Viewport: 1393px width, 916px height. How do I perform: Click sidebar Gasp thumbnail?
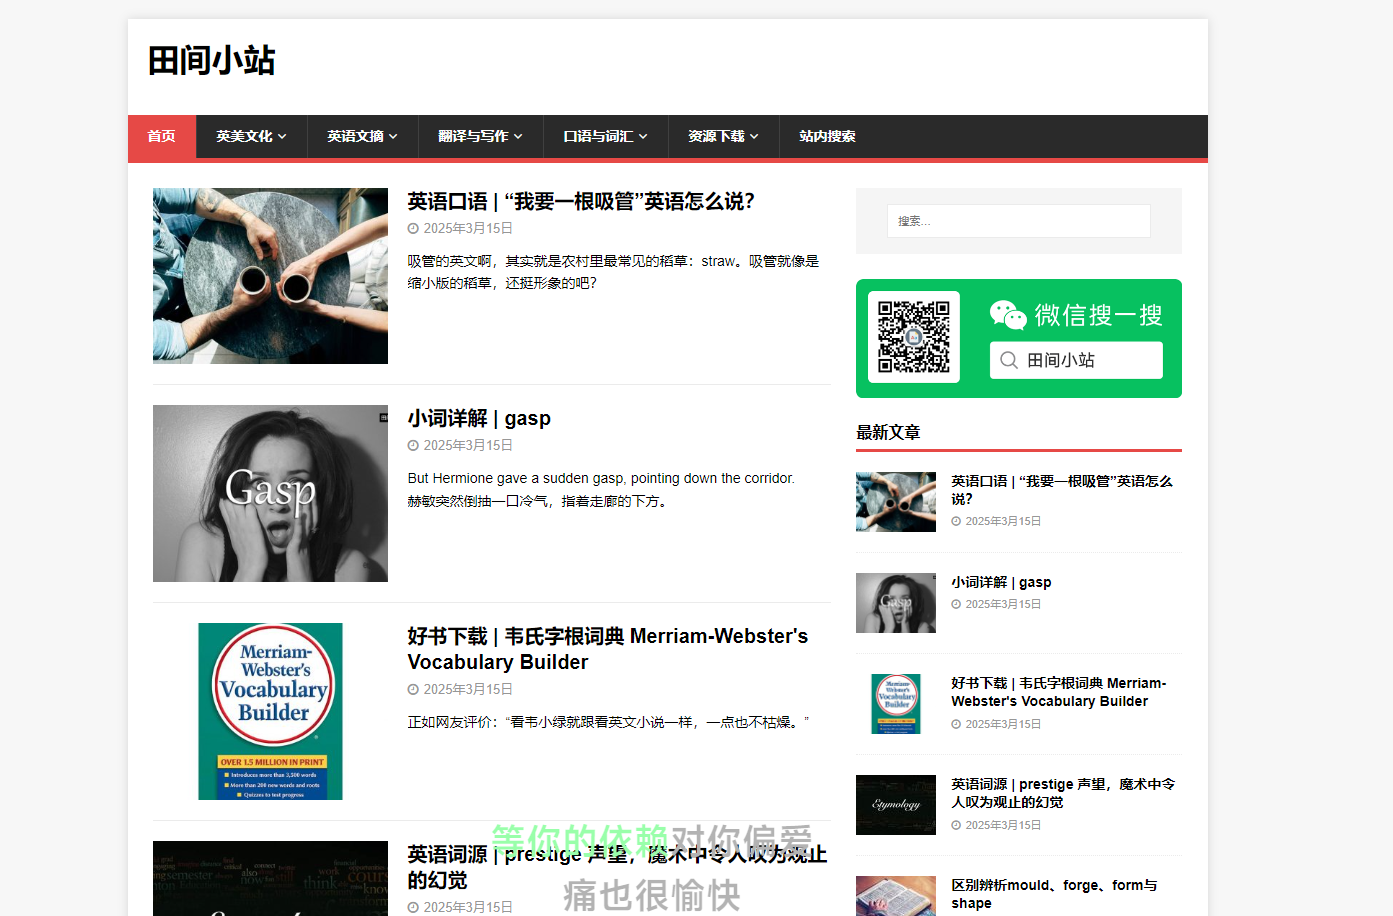coord(896,603)
